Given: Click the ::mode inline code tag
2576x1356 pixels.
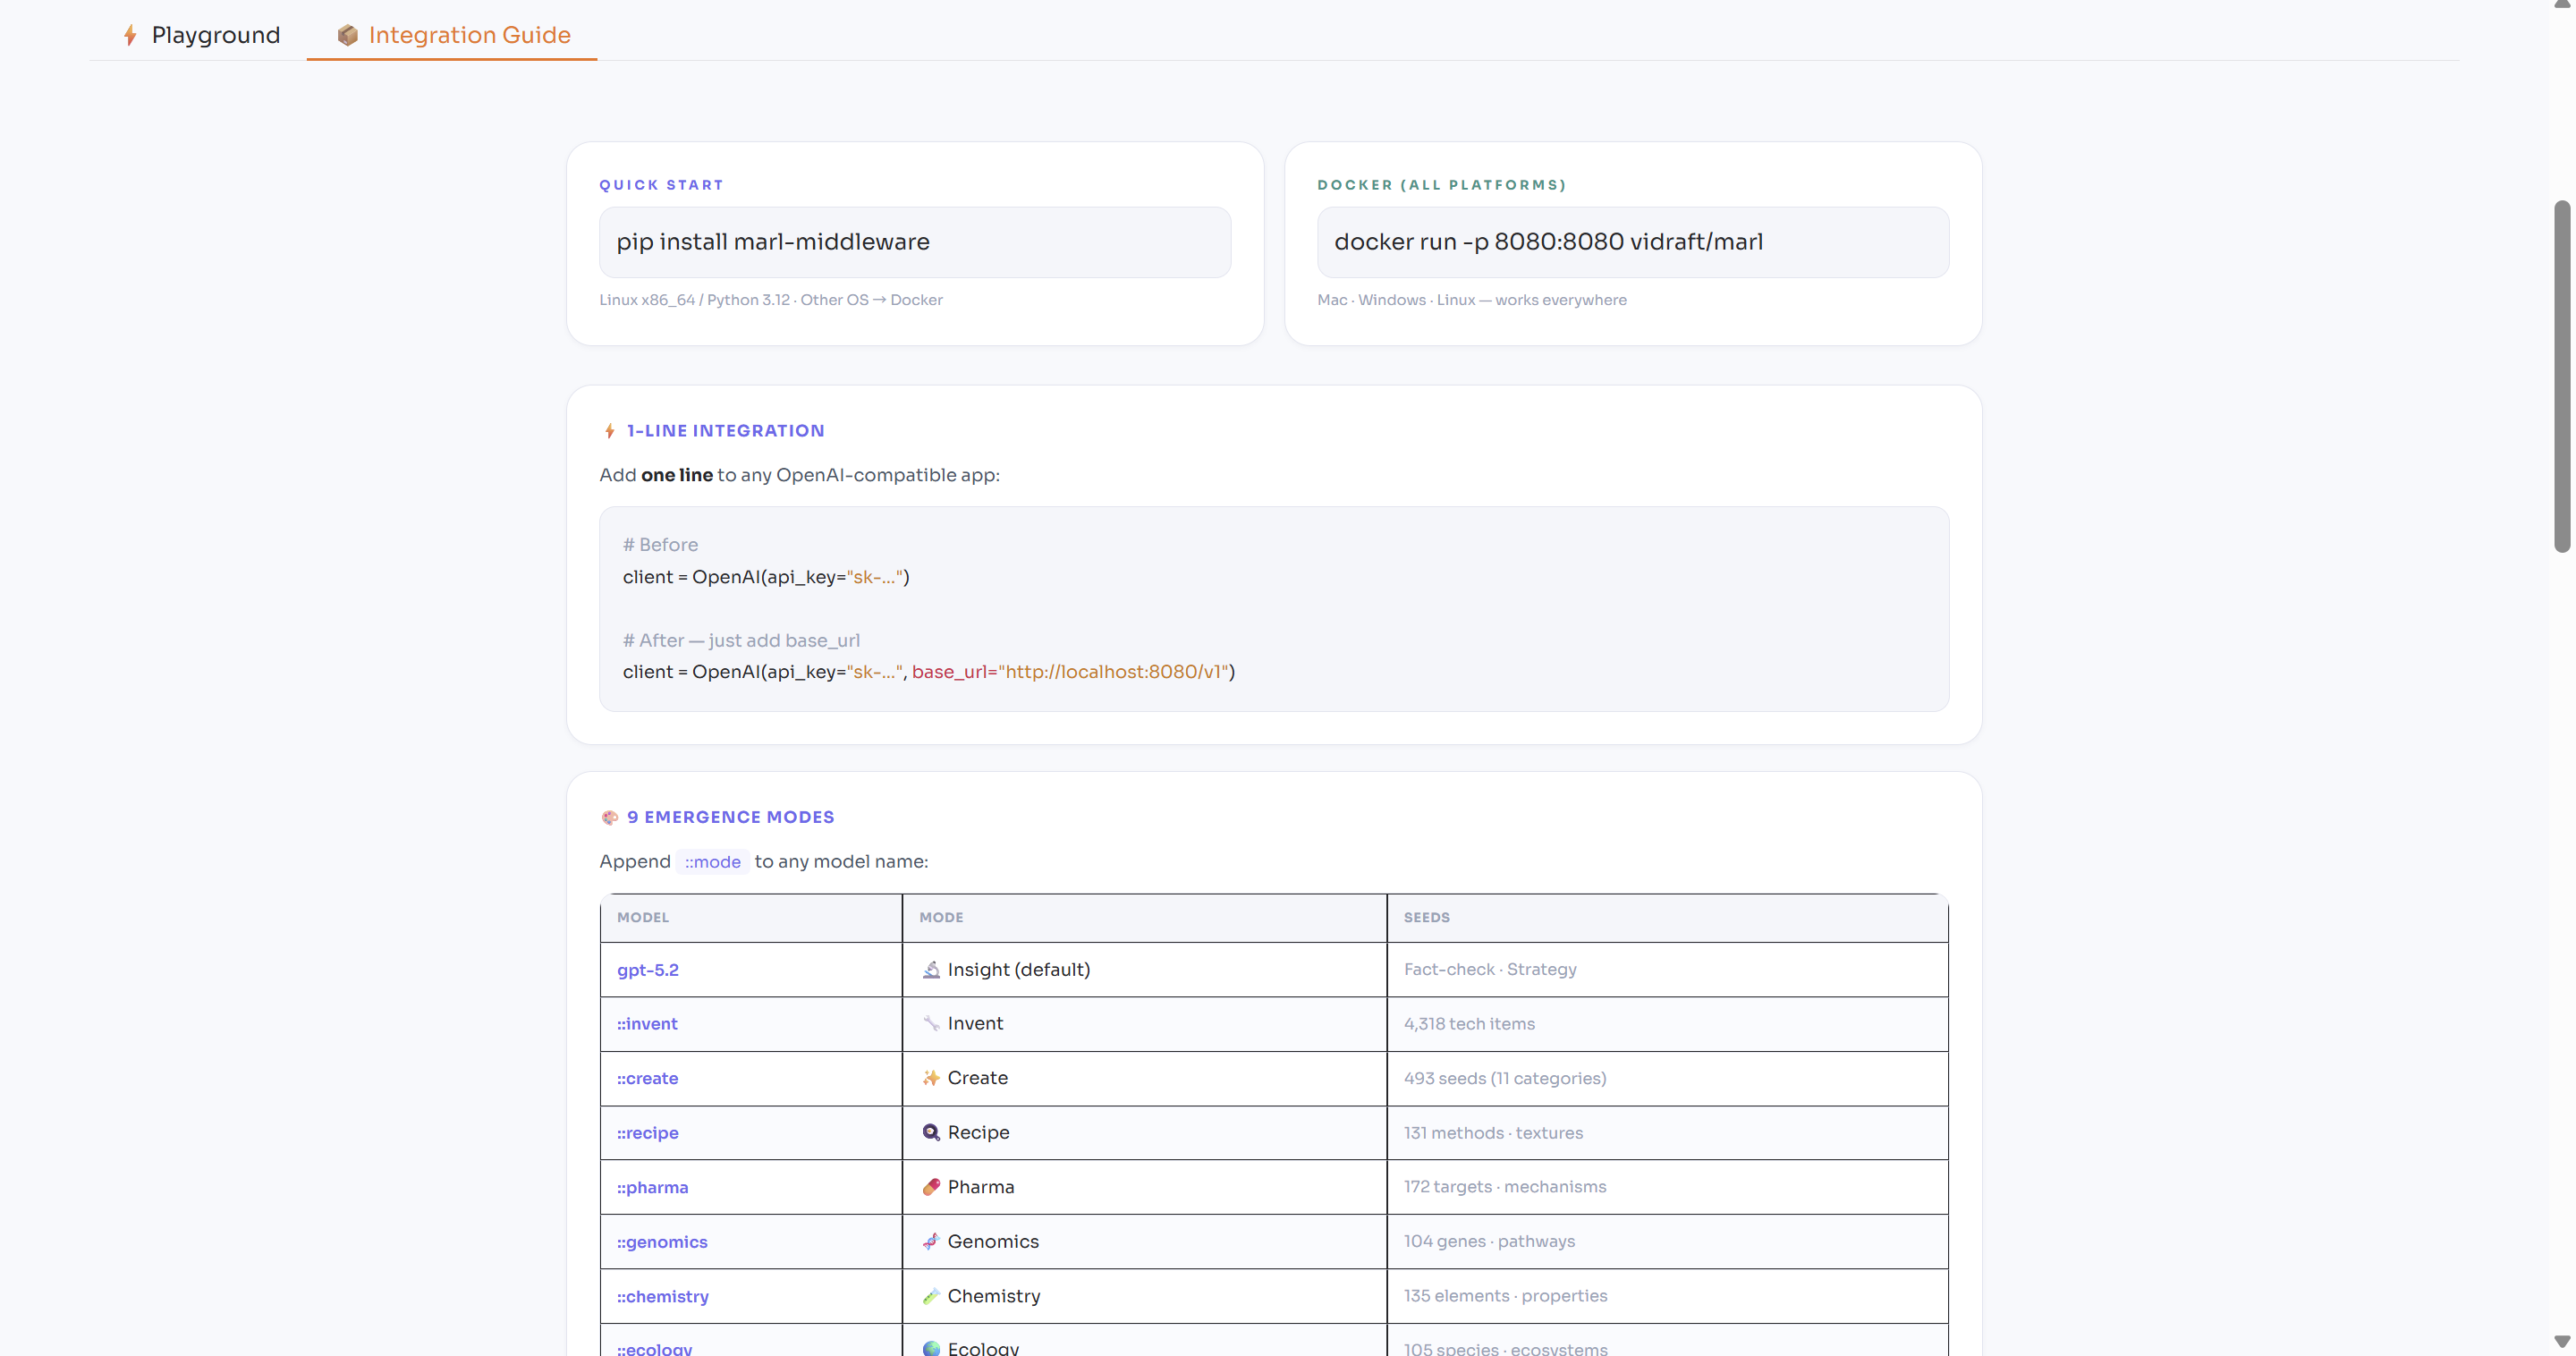Looking at the screenshot, I should 712,862.
